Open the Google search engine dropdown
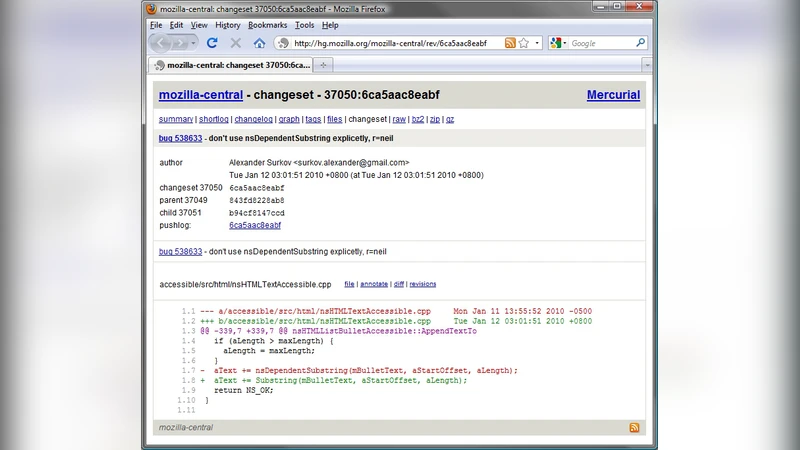 tap(558, 43)
